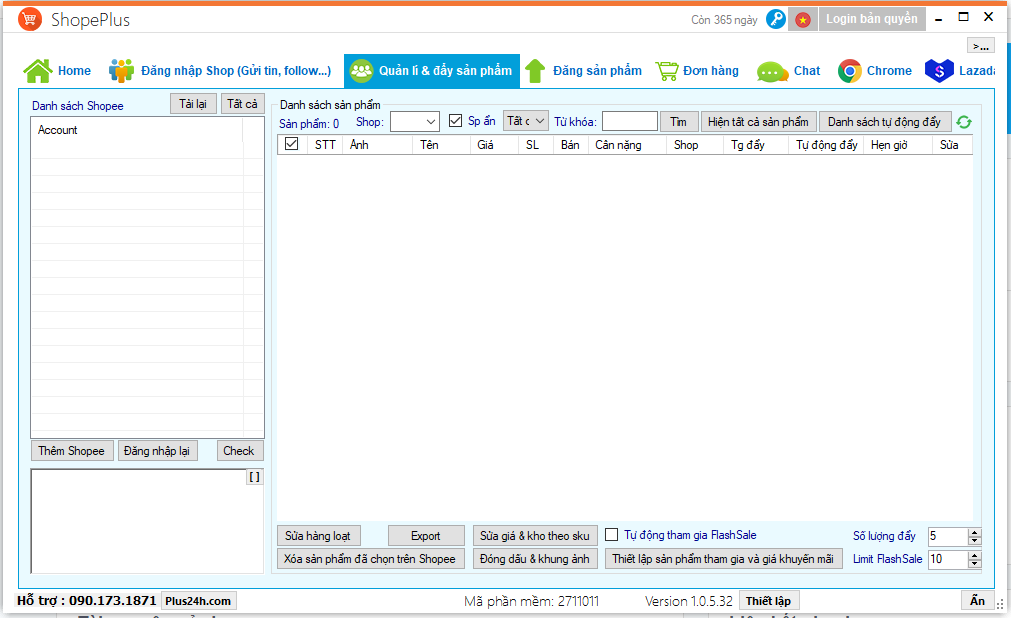Click the Tìm search button
This screenshot has height=618, width=1011.
678,122
